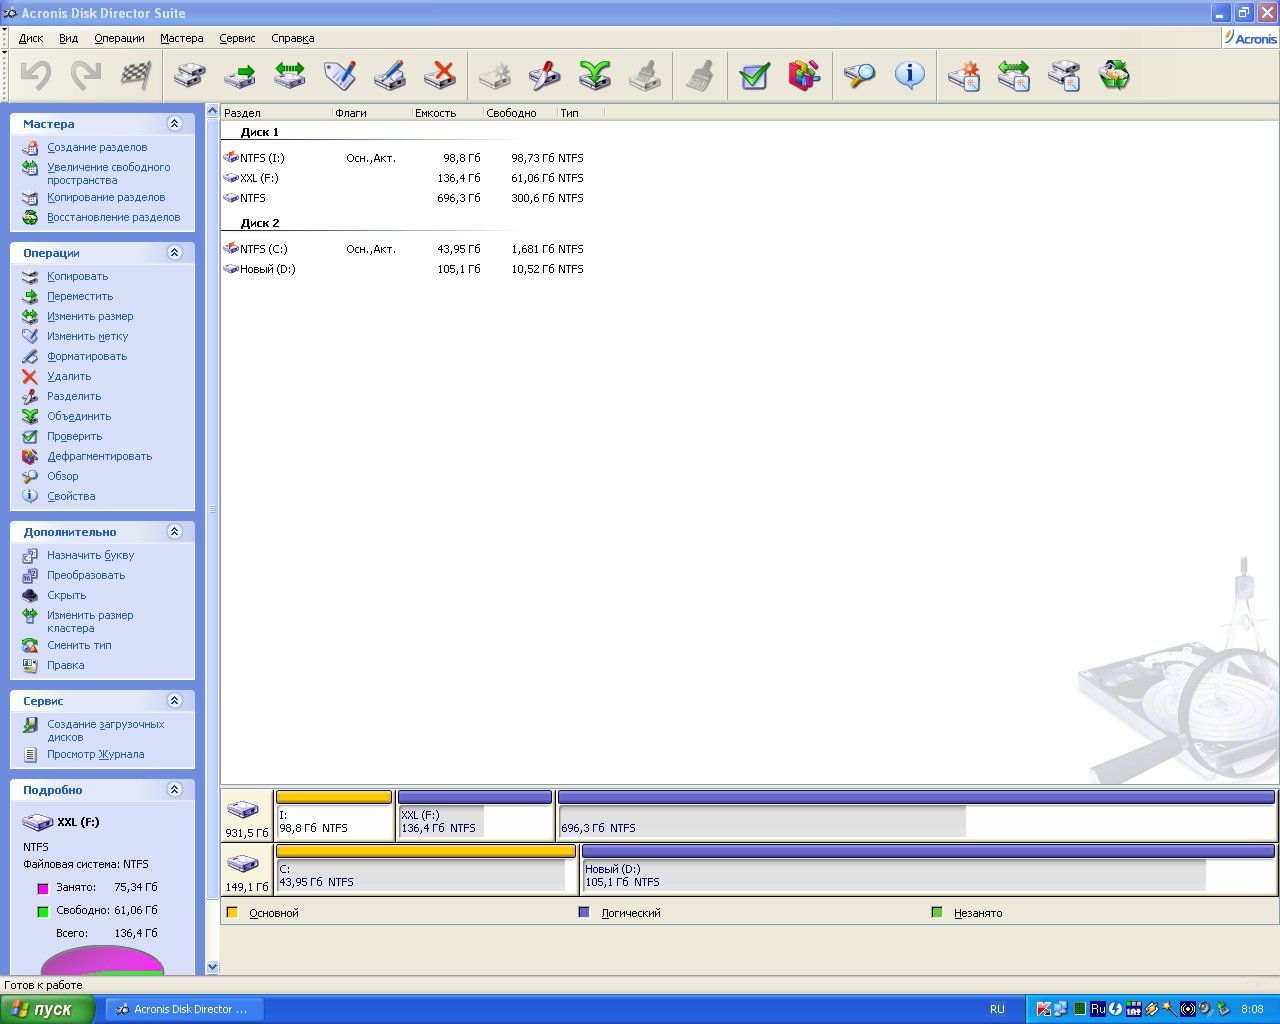Collapse the Подробно sidebar panel
1280x1024 pixels.
coord(175,790)
